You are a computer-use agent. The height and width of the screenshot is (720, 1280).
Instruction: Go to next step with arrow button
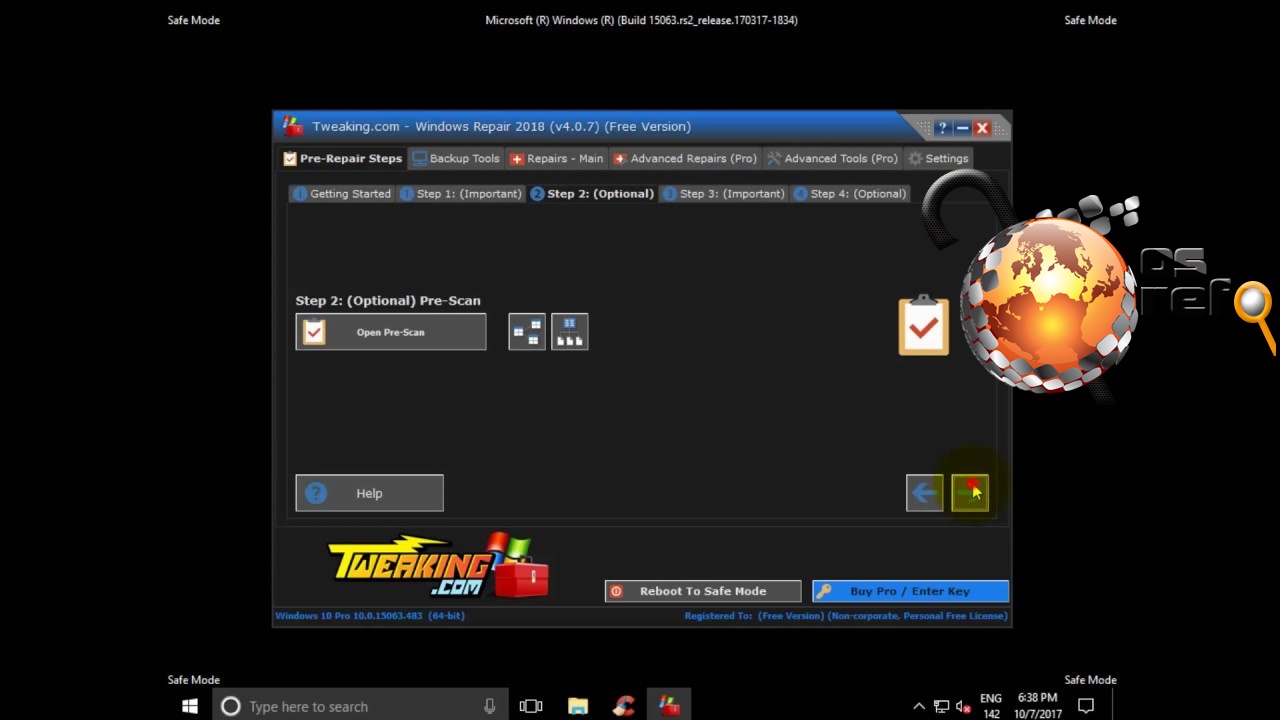click(970, 493)
